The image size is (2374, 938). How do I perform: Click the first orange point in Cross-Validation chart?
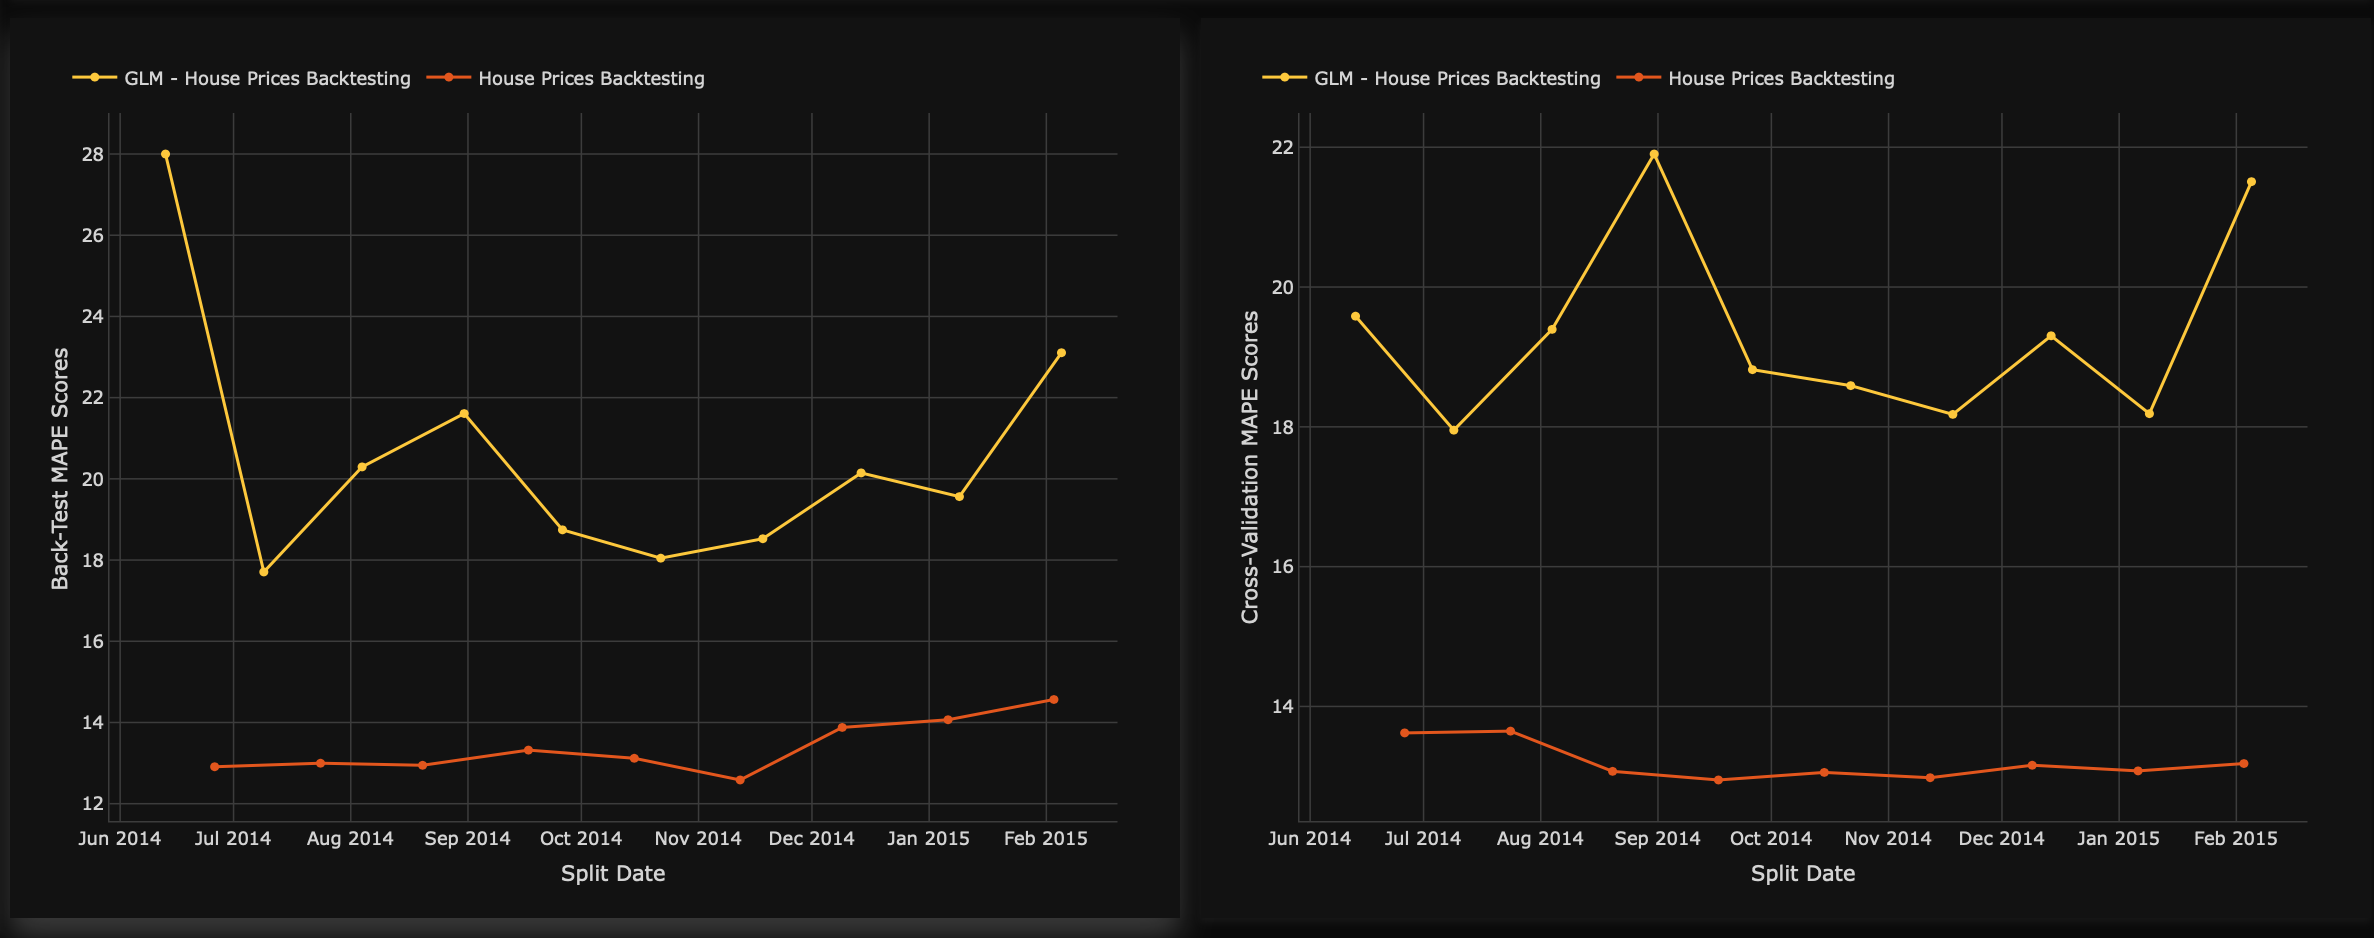1405,733
